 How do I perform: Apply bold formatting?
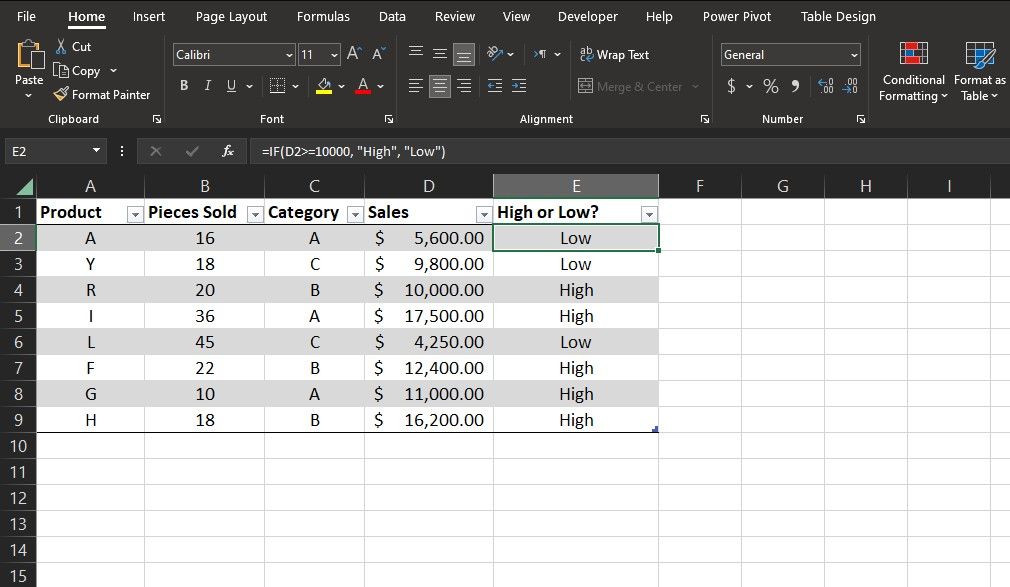(183, 86)
